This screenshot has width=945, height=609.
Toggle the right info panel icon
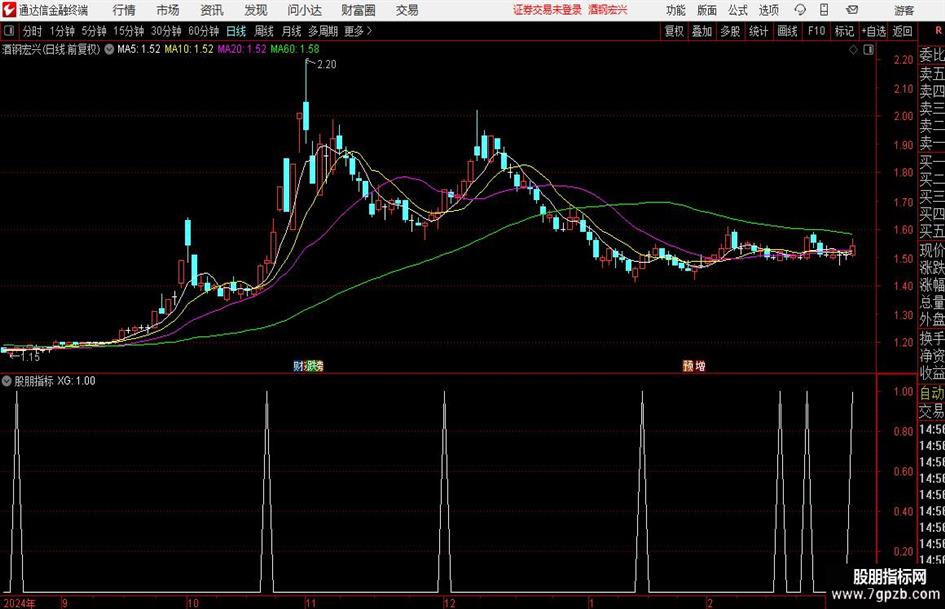click(868, 50)
